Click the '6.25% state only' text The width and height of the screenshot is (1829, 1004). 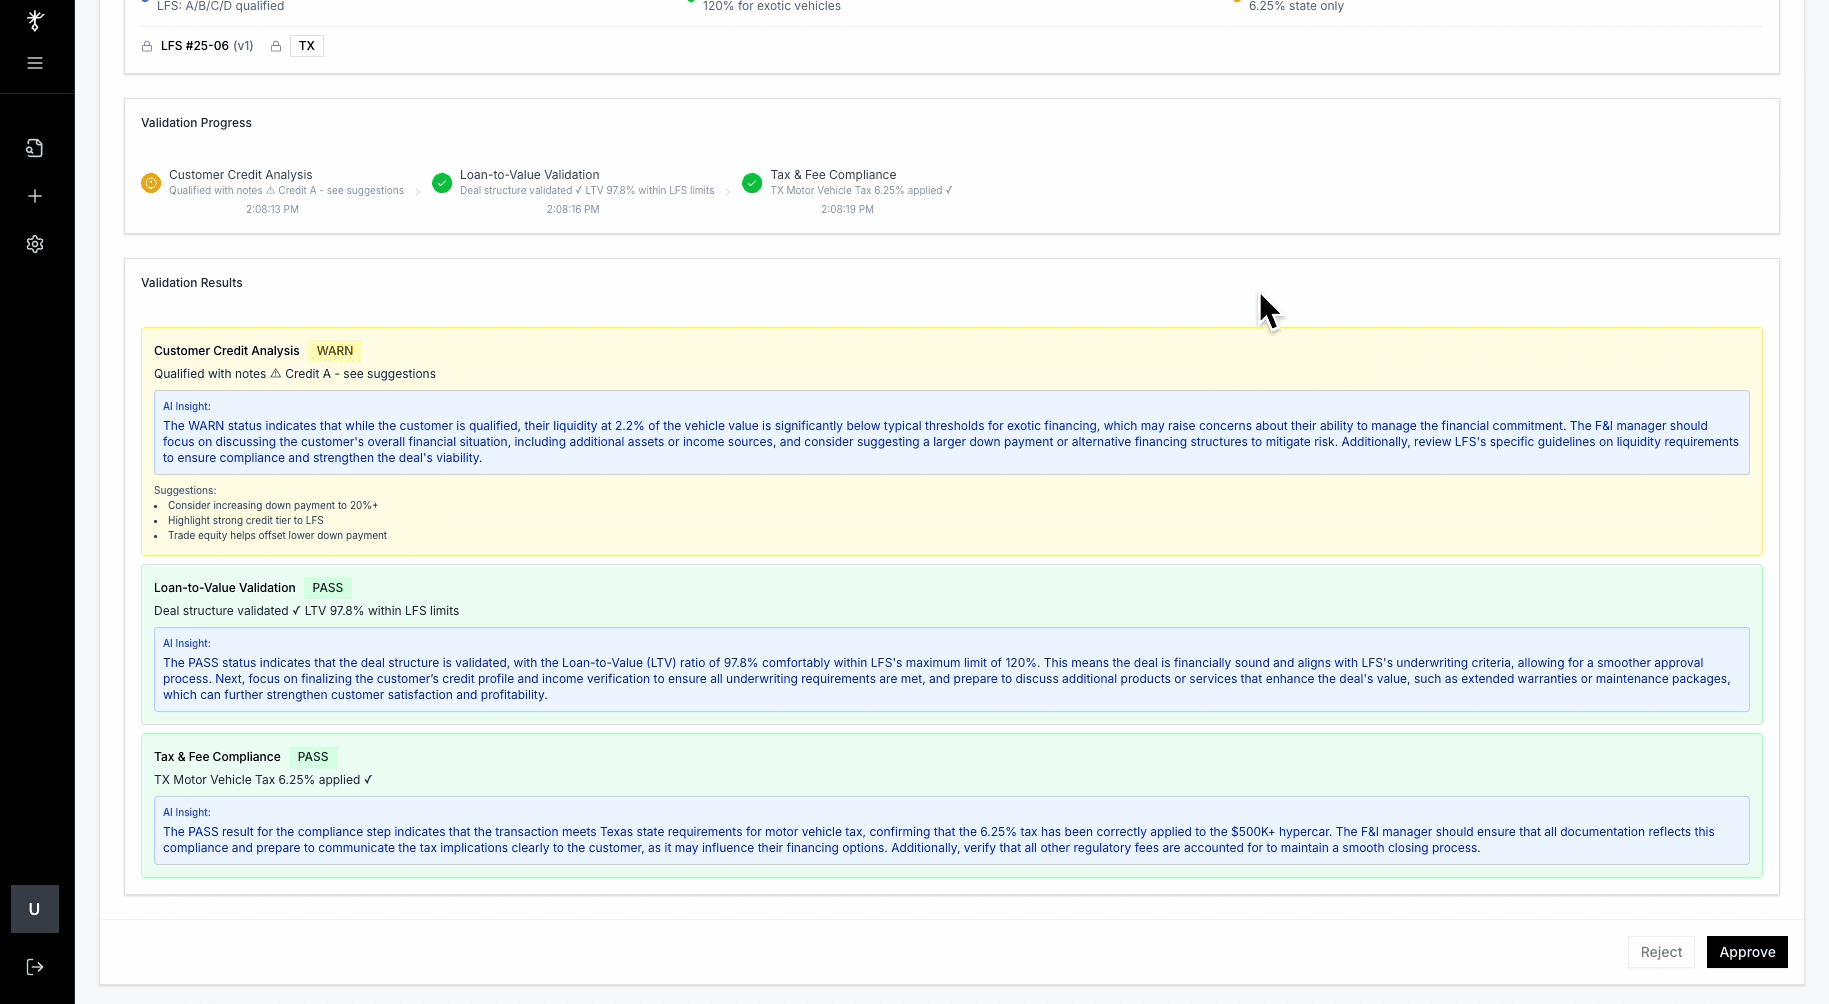pos(1296,6)
